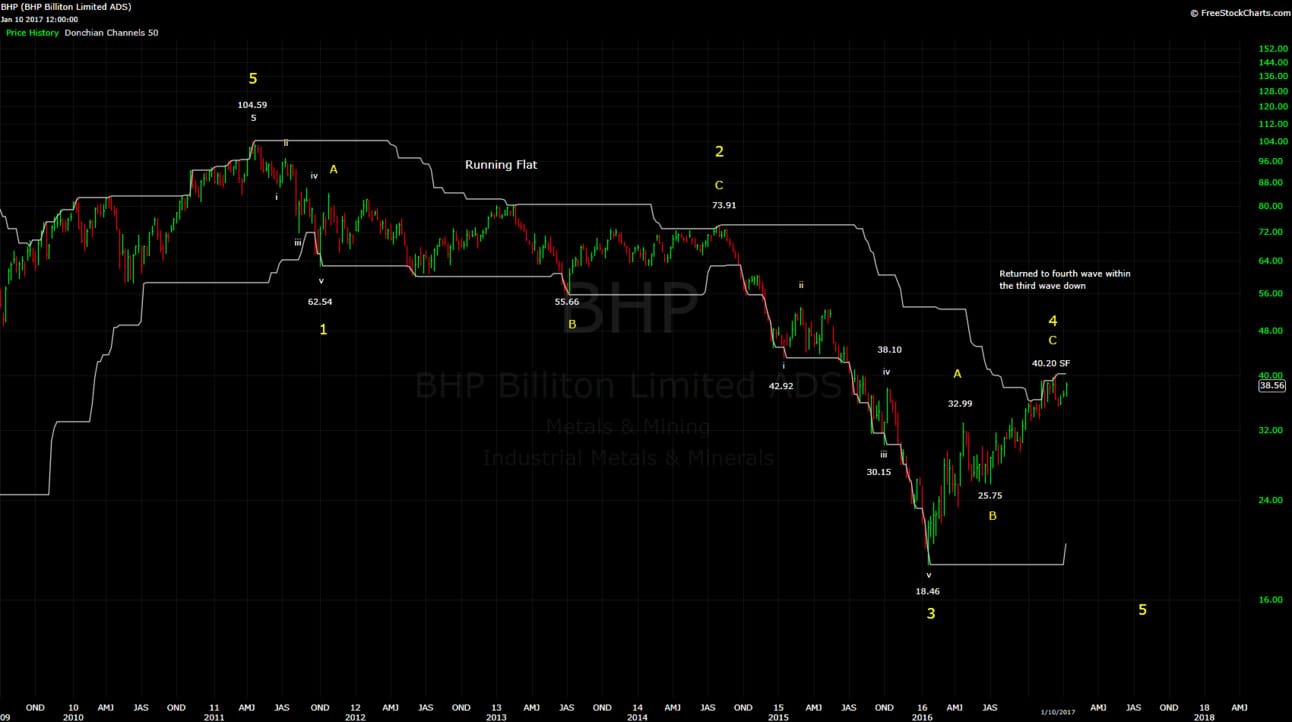Click the Jan 10 2017 12:00:00 timestamp

(x=40, y=20)
